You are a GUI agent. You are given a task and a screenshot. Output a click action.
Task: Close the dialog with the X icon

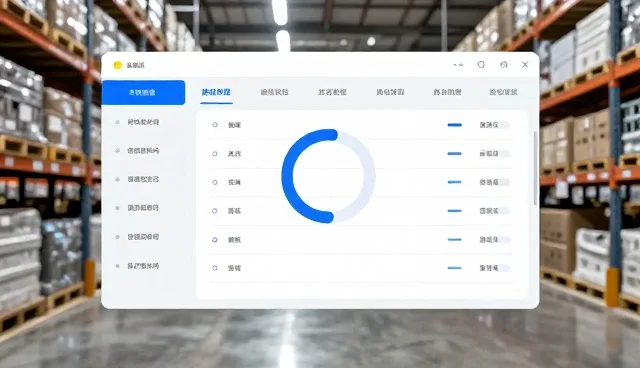coord(525,64)
